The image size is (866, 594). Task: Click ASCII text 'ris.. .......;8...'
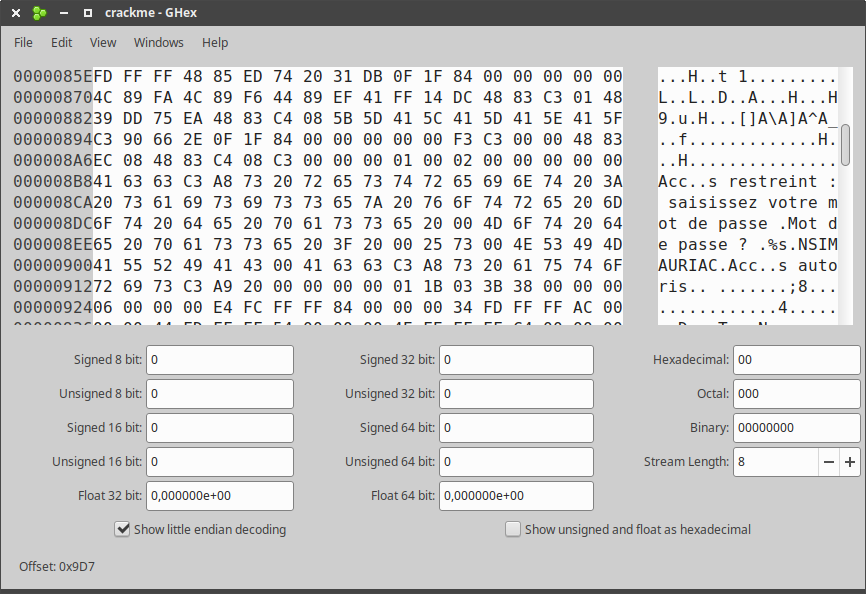pyautogui.click(x=747, y=287)
